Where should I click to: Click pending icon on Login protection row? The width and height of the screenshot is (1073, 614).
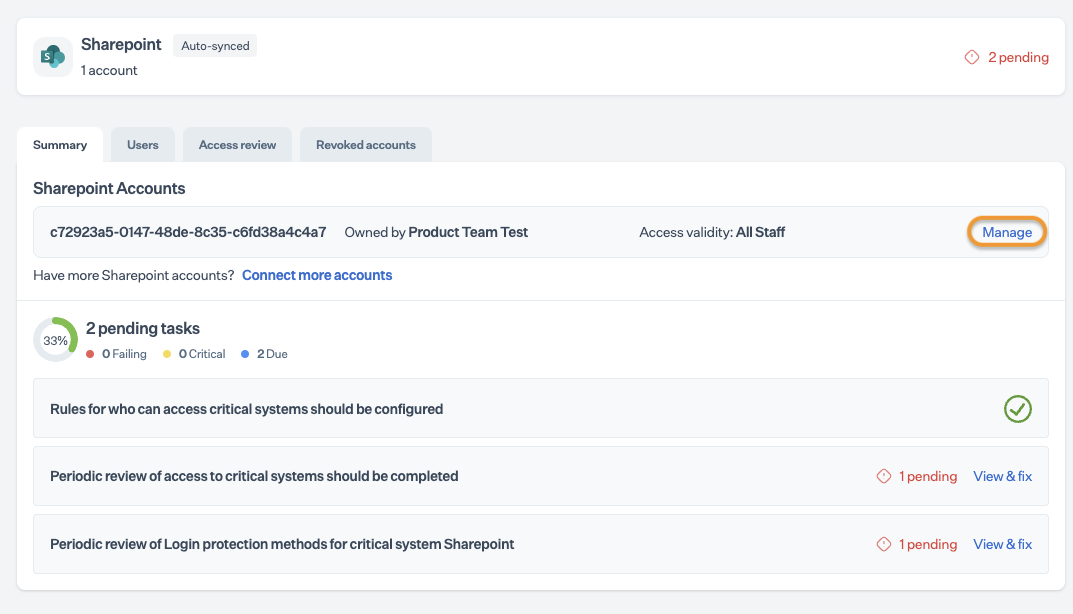[x=884, y=545]
